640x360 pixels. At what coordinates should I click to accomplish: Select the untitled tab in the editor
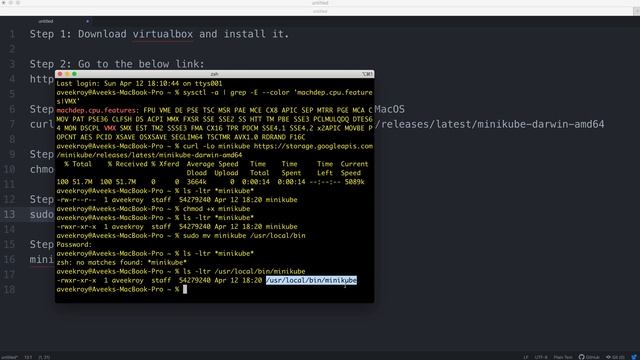point(46,21)
